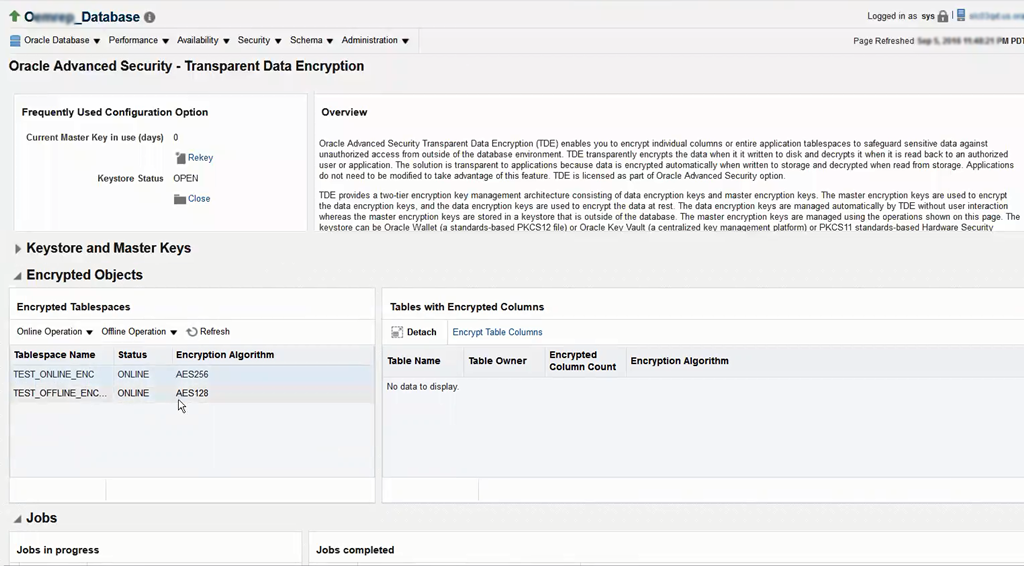The width and height of the screenshot is (1024, 566).
Task: Expand the Keystore and Master Keys section
Action: click(18, 249)
